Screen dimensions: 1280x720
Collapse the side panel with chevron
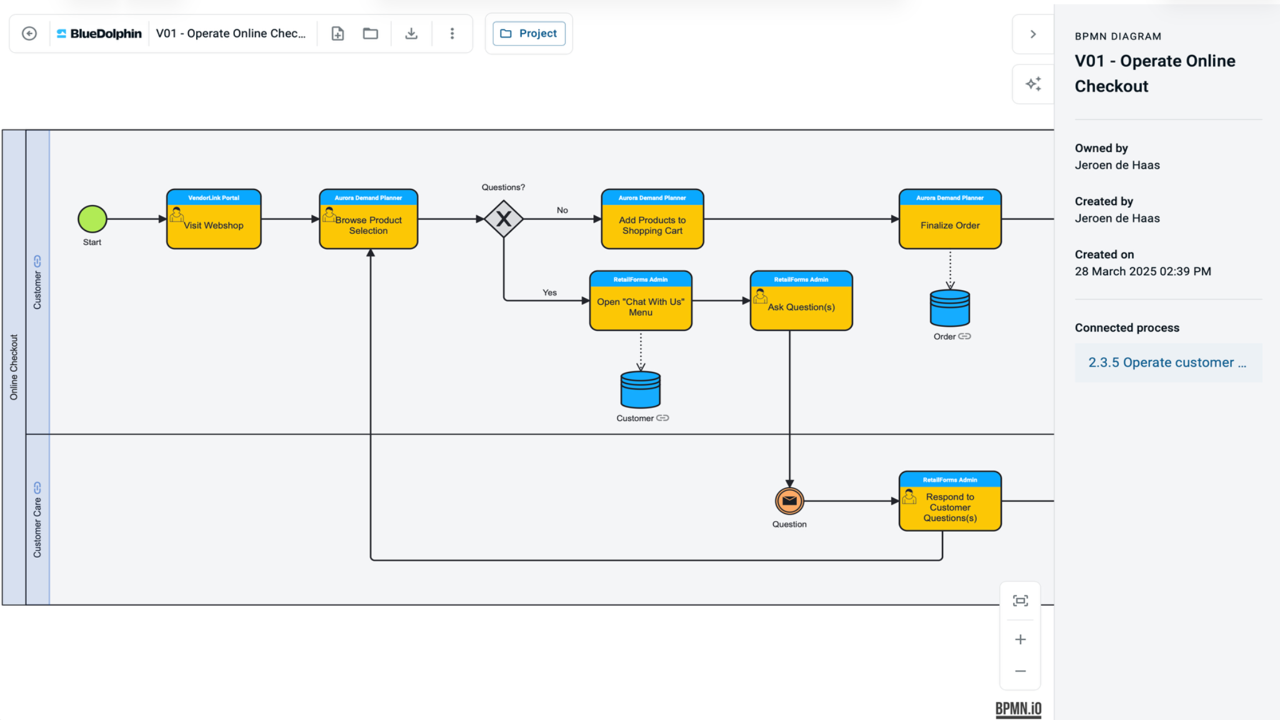point(1033,34)
